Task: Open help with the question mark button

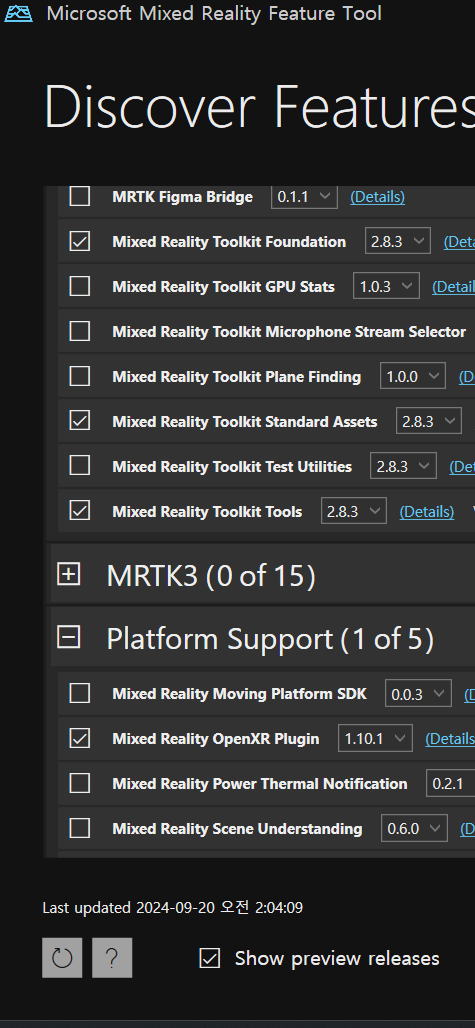Action: coord(112,958)
